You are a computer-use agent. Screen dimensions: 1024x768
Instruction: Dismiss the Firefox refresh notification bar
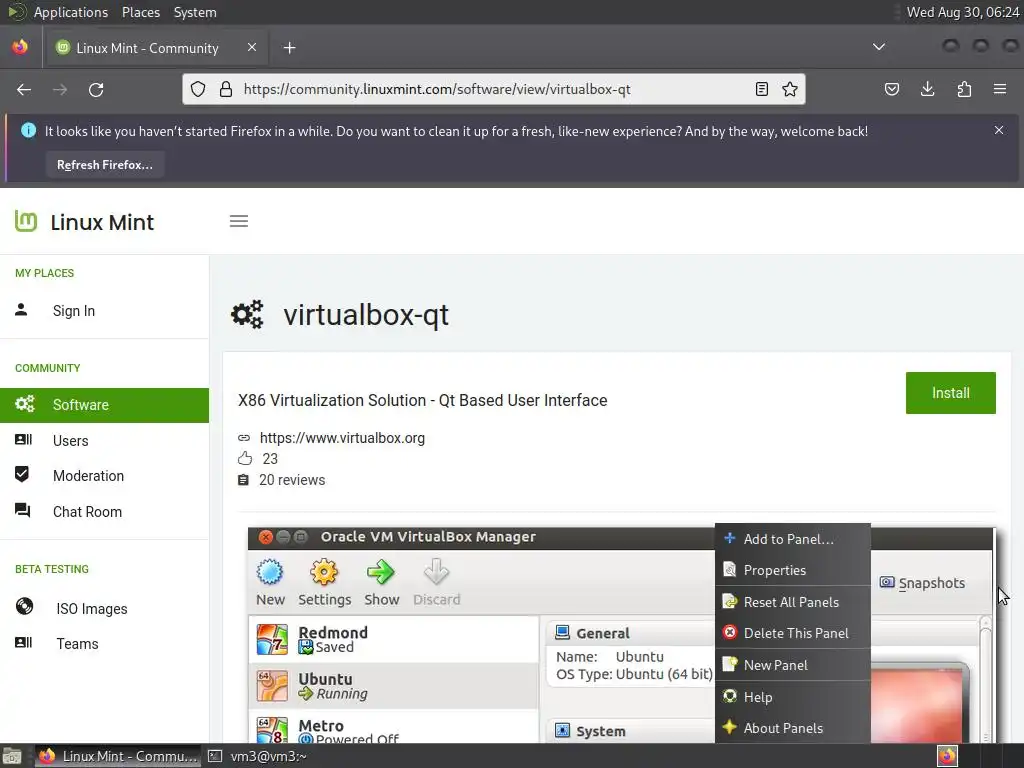999,130
